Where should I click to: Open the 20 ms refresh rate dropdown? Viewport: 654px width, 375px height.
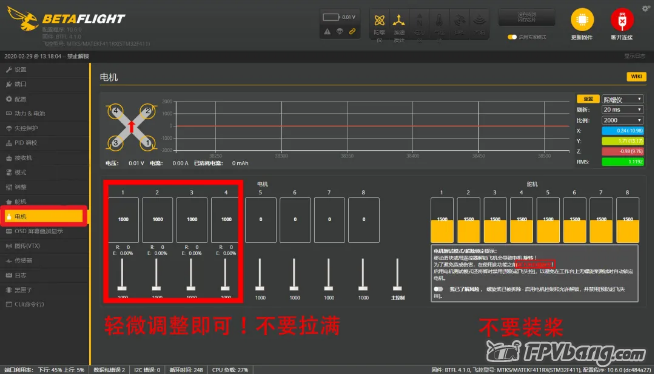[622, 110]
